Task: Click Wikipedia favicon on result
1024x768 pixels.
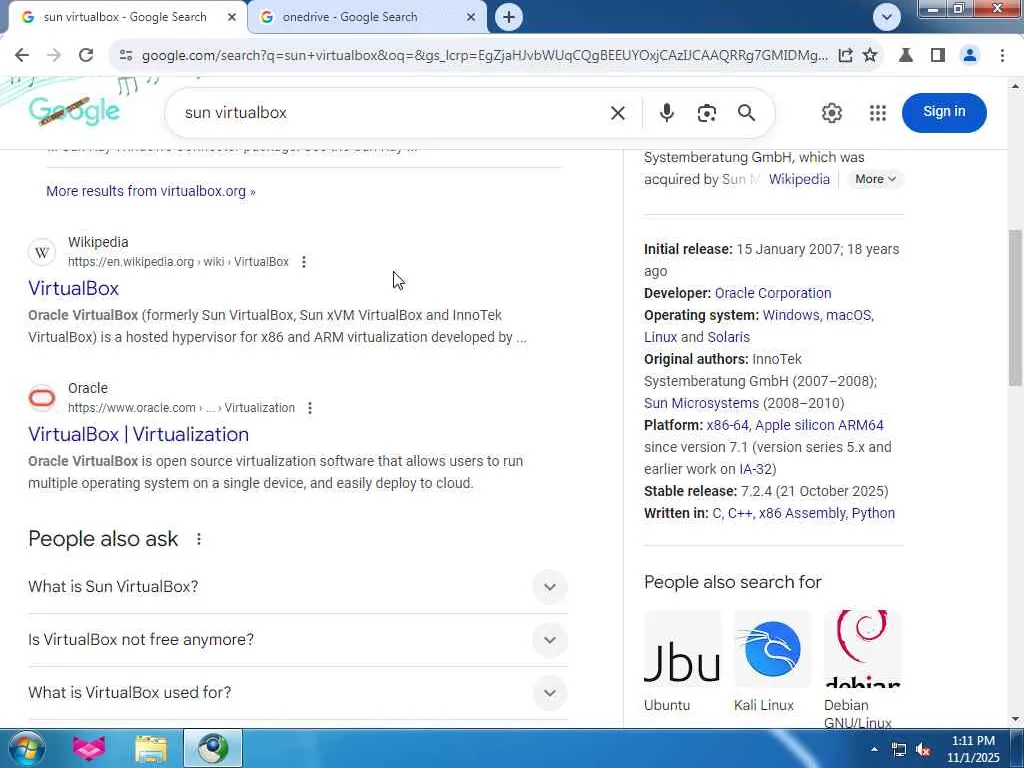Action: point(42,253)
